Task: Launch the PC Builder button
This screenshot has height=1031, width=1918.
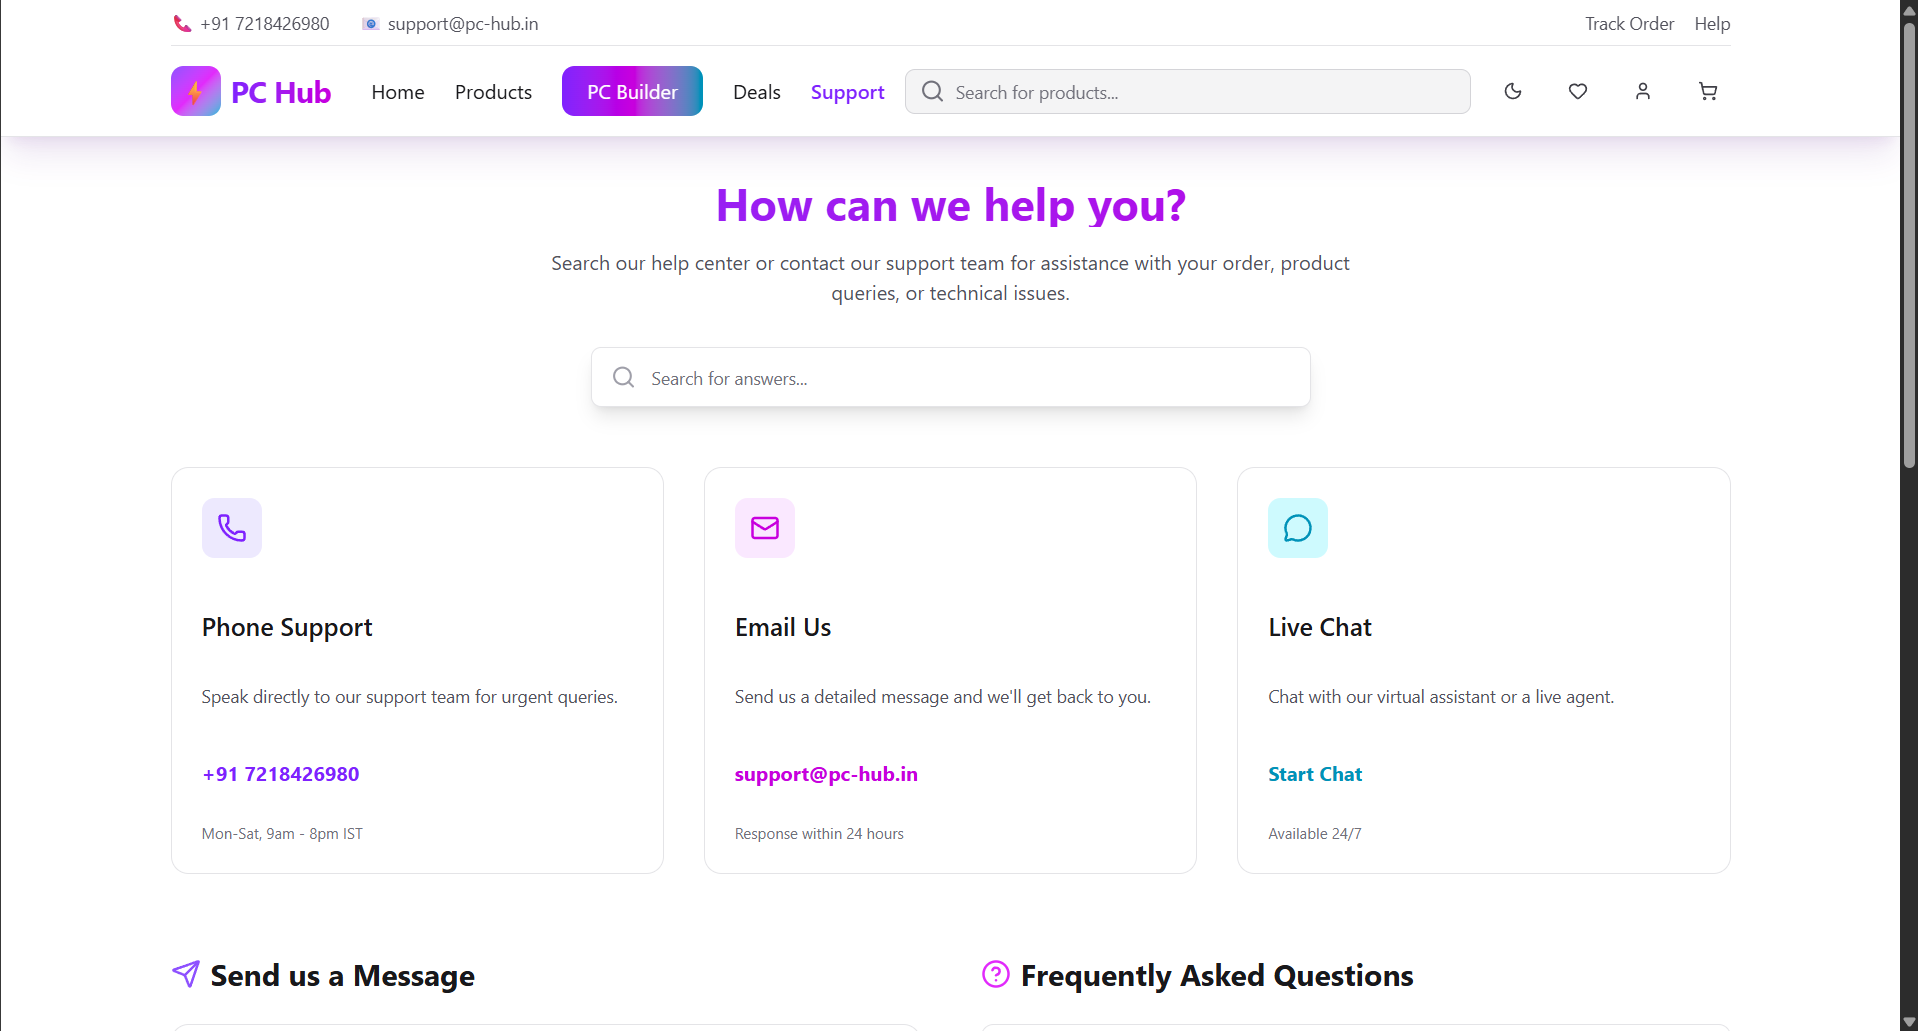Action: [x=632, y=92]
